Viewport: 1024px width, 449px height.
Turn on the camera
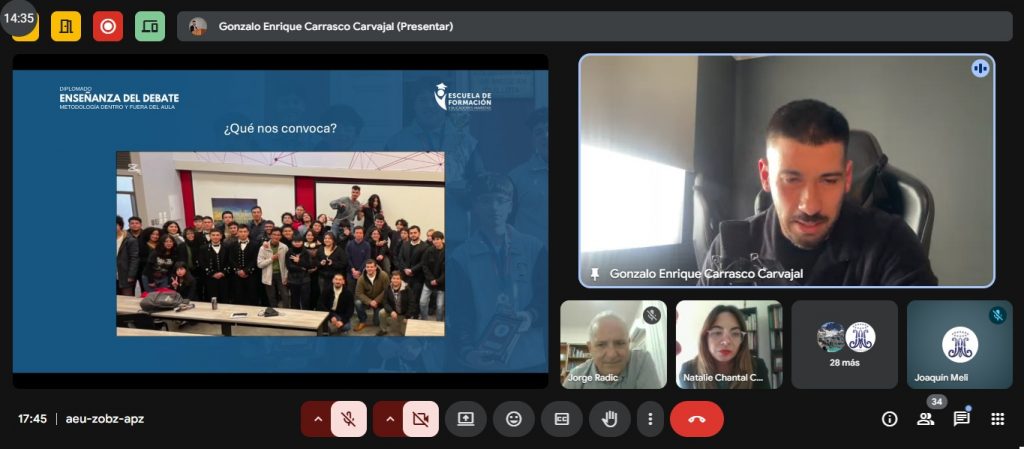421,419
